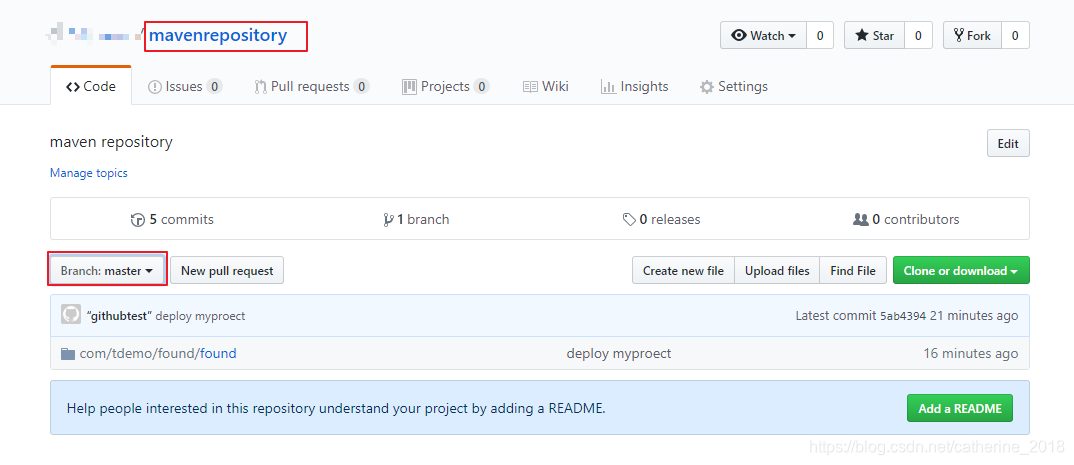Click the tag icon beside 0 releases
This screenshot has width=1074, height=465.
629,220
